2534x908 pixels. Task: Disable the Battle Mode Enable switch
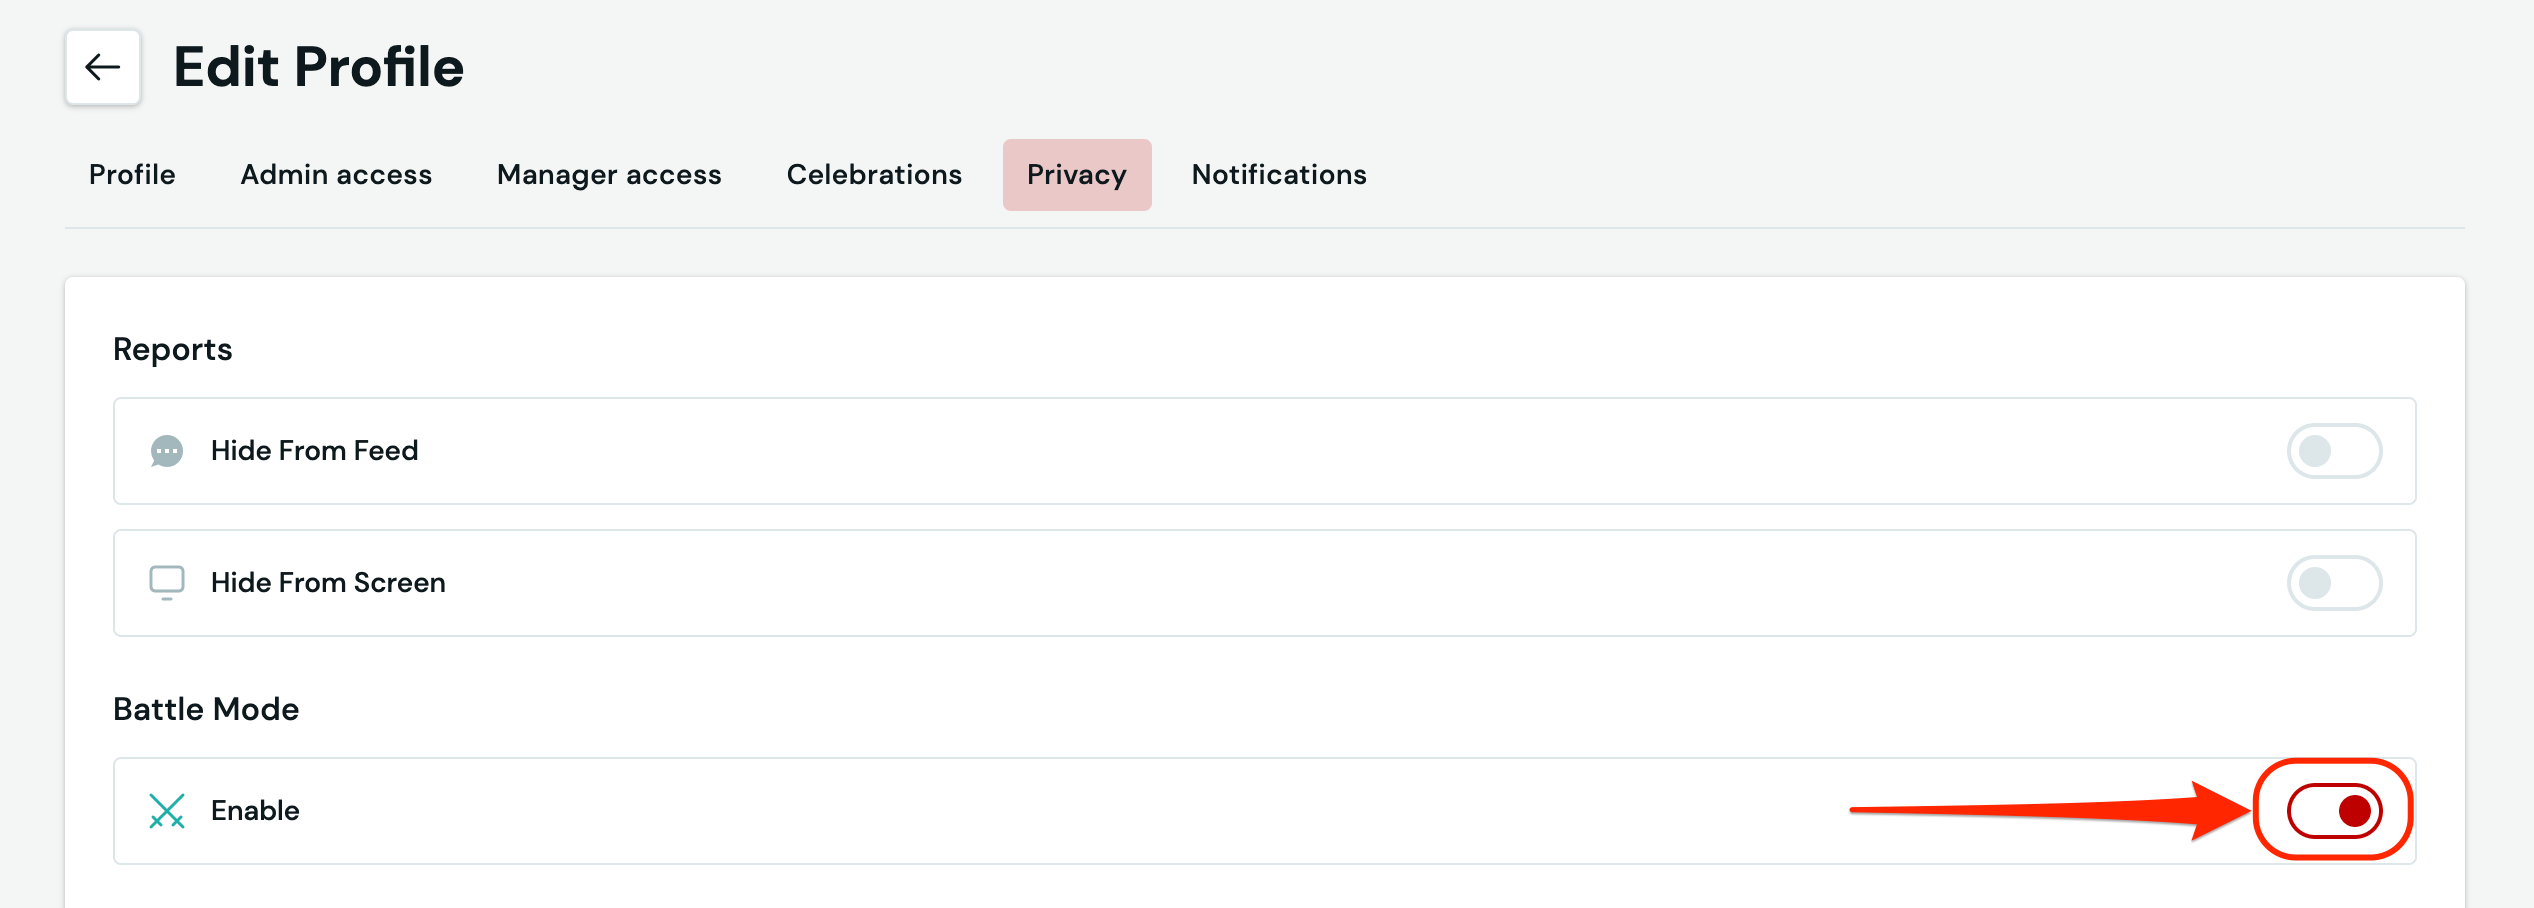click(x=2333, y=810)
